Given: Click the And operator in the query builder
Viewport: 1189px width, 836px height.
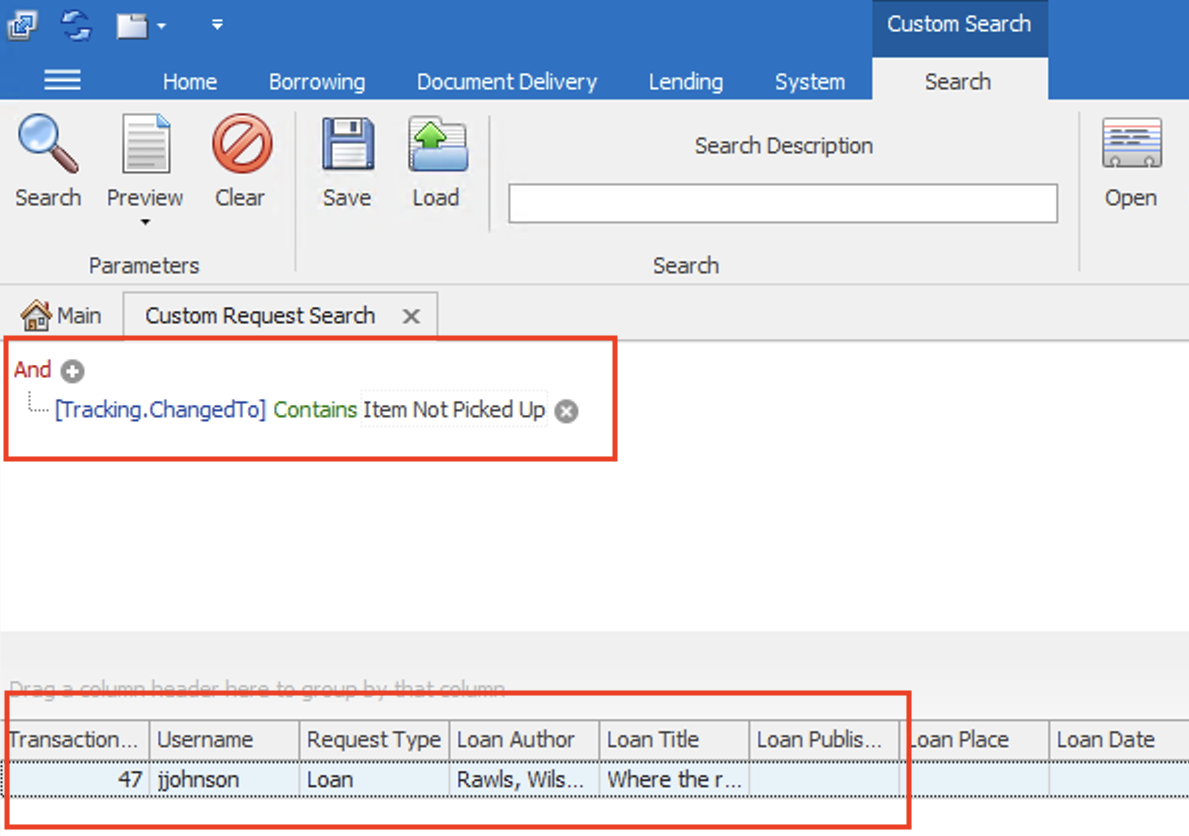Looking at the screenshot, I should coord(31,370).
